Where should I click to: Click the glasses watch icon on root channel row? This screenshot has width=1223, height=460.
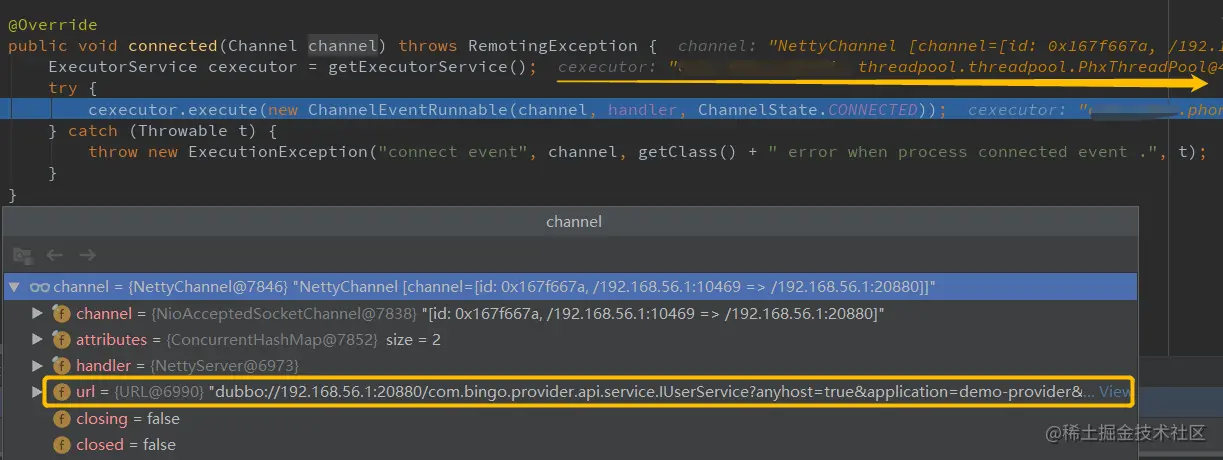click(39, 288)
